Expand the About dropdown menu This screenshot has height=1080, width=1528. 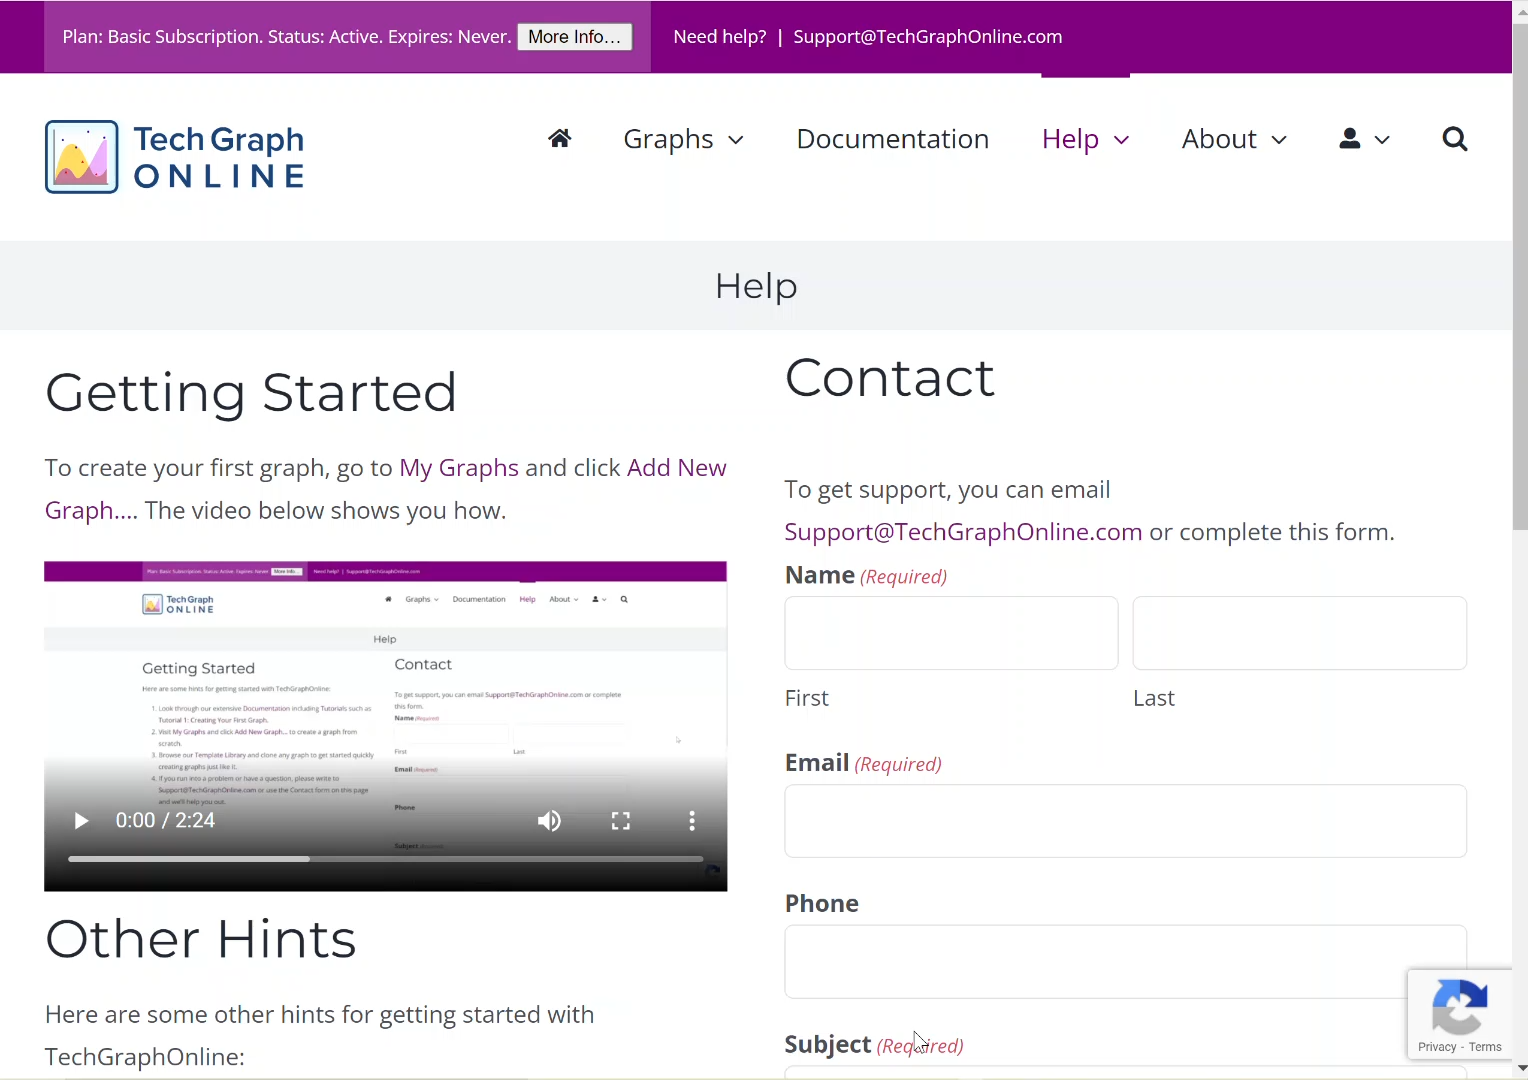coord(1234,139)
